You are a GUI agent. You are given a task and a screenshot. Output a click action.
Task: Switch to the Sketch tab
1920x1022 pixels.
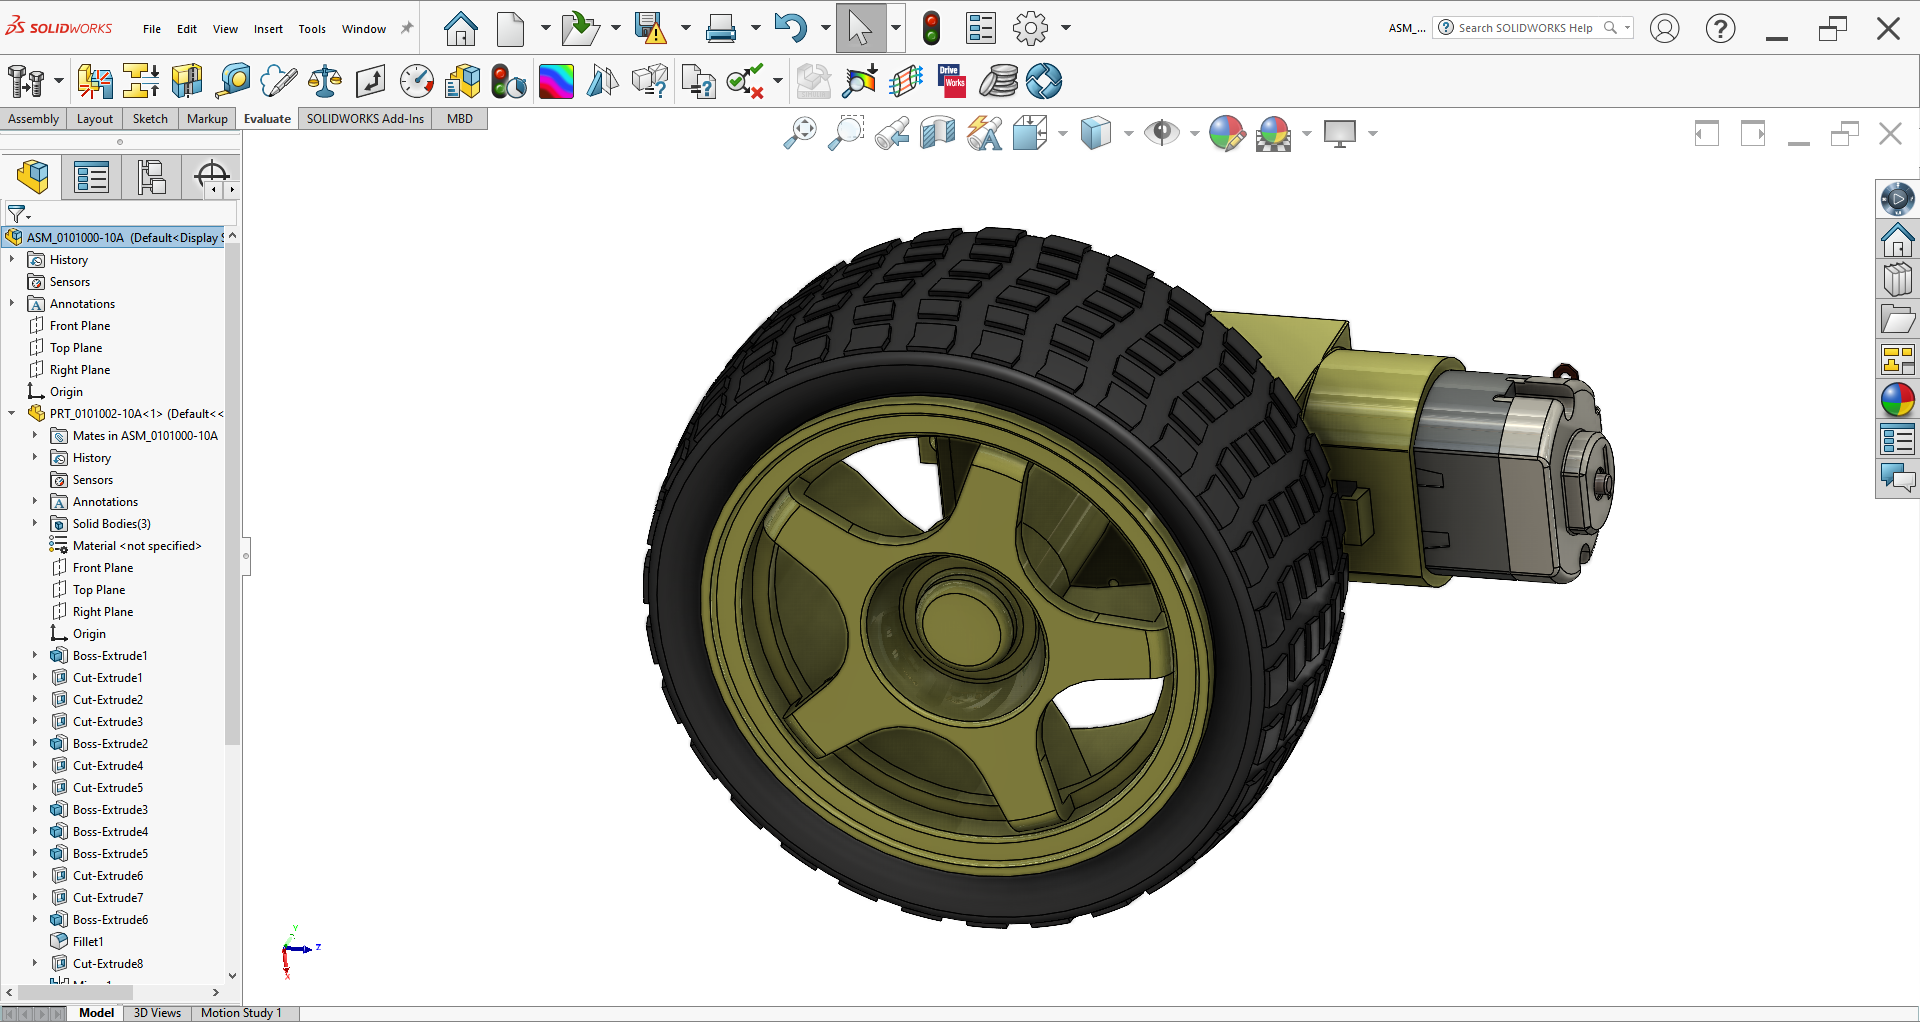point(150,119)
